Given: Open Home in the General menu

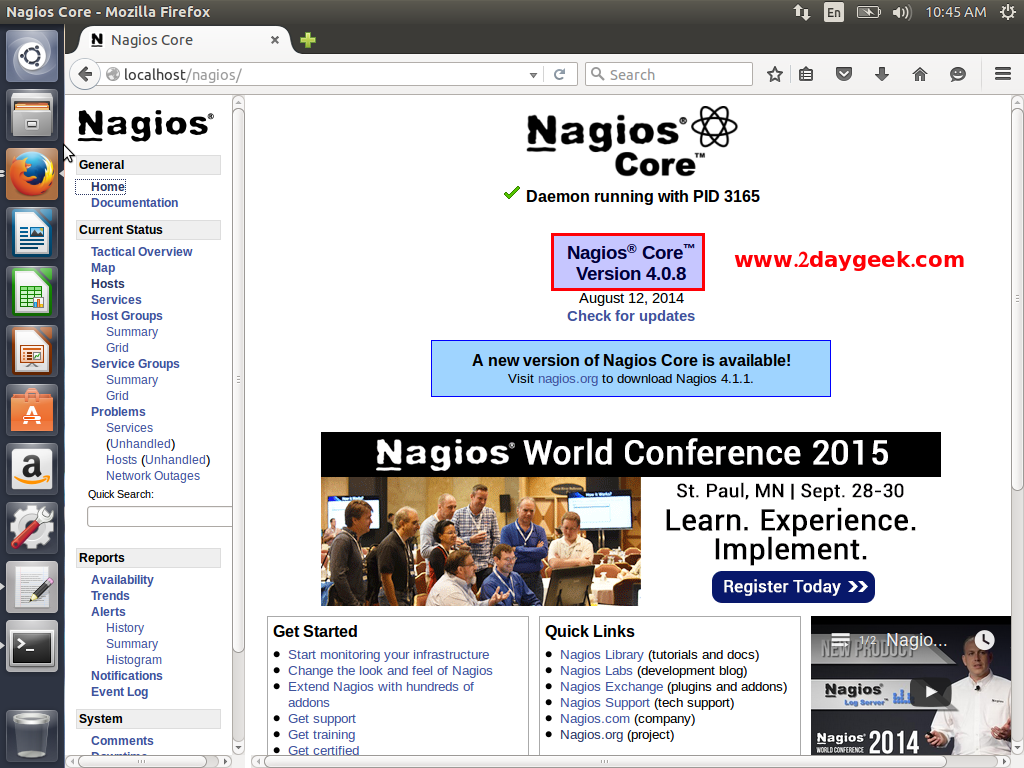Looking at the screenshot, I should coord(108,187).
